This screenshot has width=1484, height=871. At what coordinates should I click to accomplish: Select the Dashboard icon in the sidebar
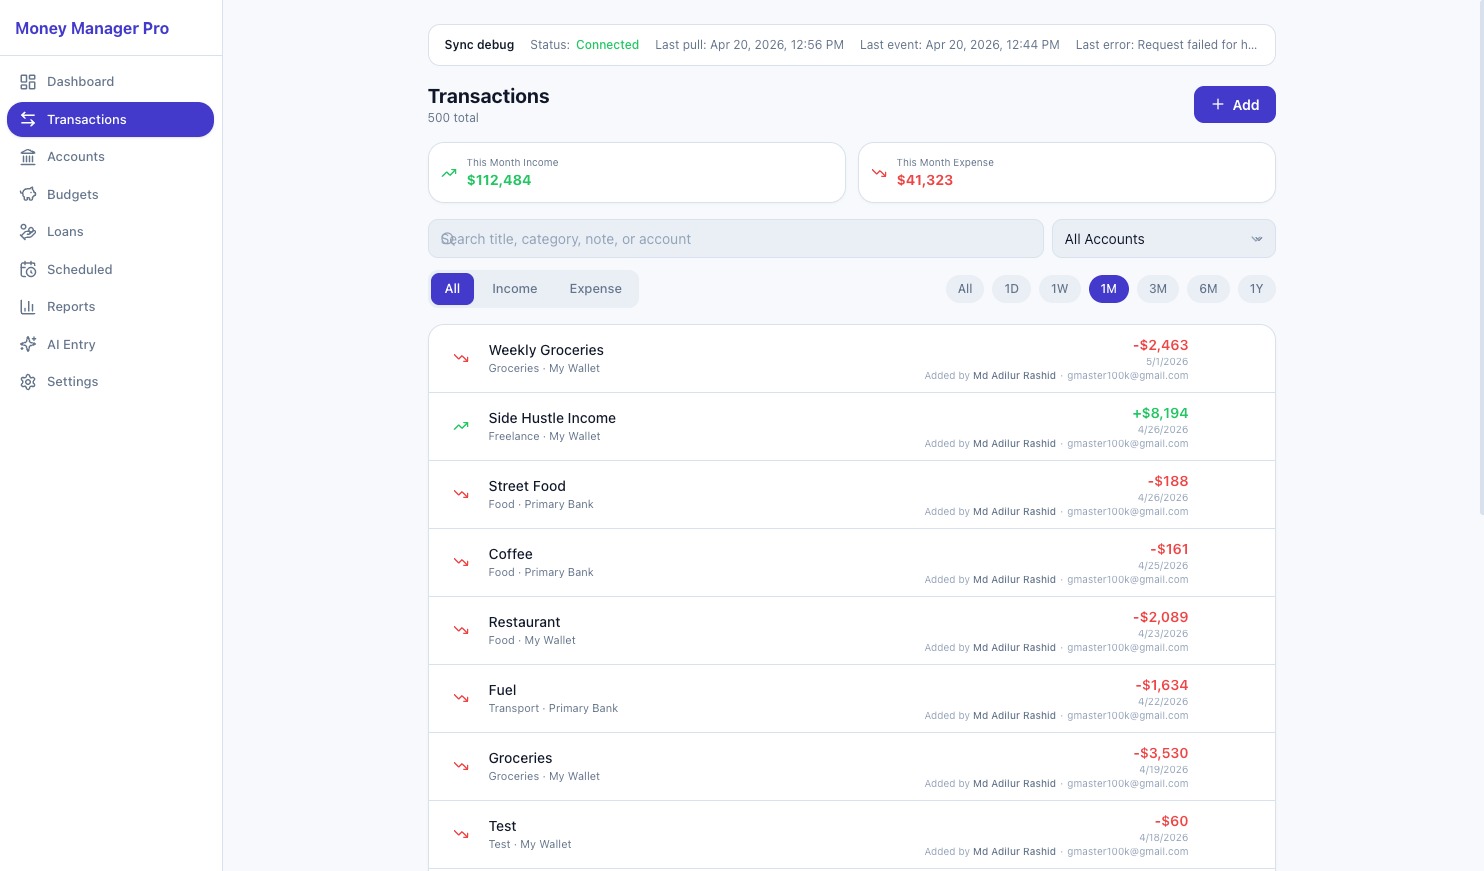28,81
